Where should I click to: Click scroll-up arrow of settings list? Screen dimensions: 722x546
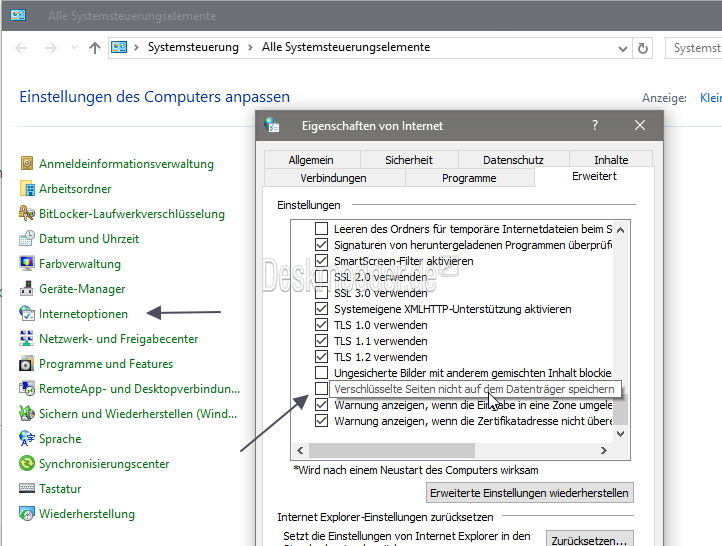tap(621, 229)
